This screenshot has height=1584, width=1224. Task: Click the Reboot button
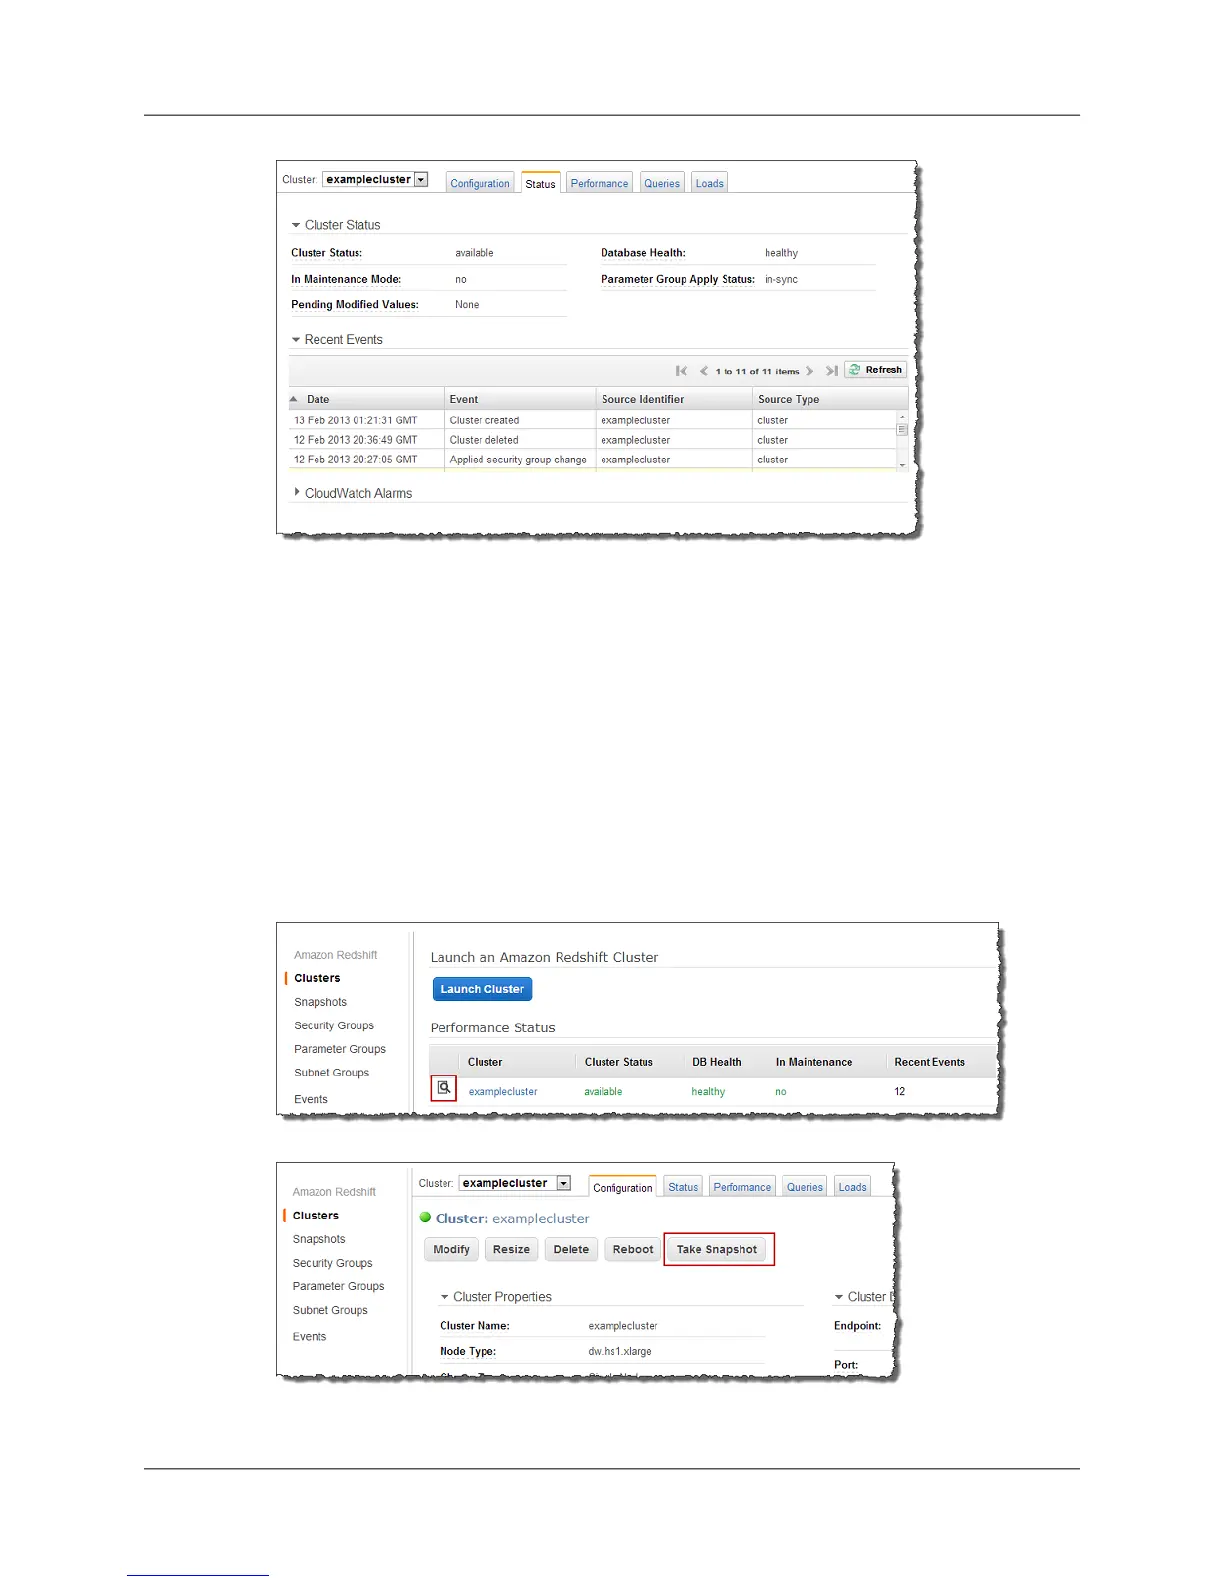(633, 1249)
